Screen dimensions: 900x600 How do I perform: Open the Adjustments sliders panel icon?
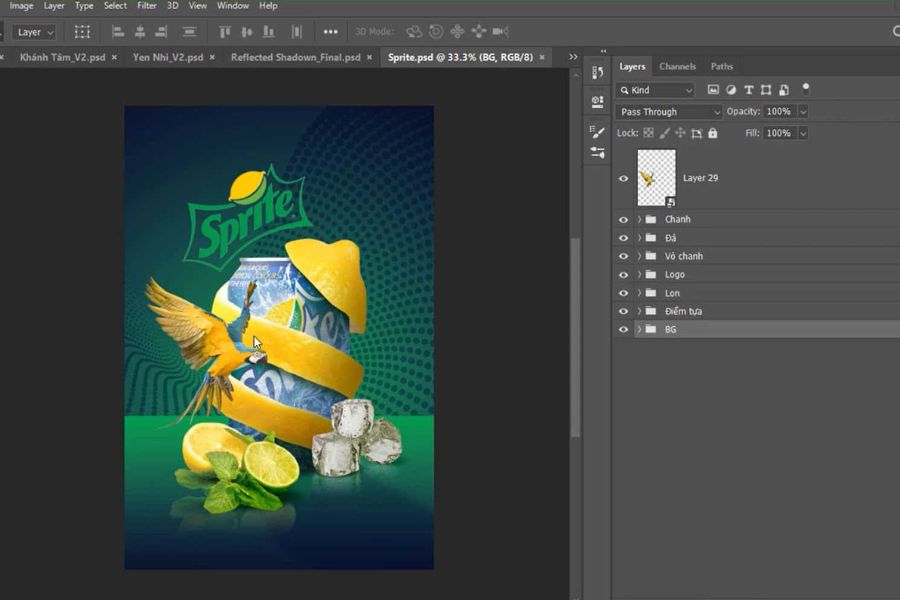(x=598, y=153)
